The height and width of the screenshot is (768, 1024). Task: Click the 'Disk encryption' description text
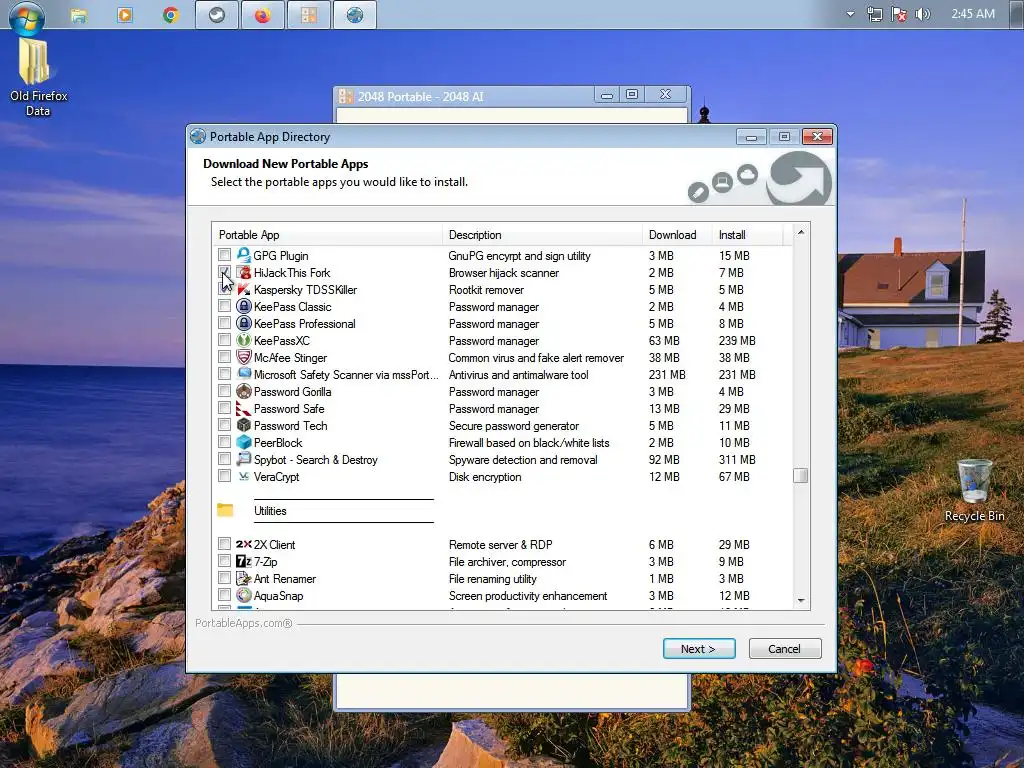point(485,476)
